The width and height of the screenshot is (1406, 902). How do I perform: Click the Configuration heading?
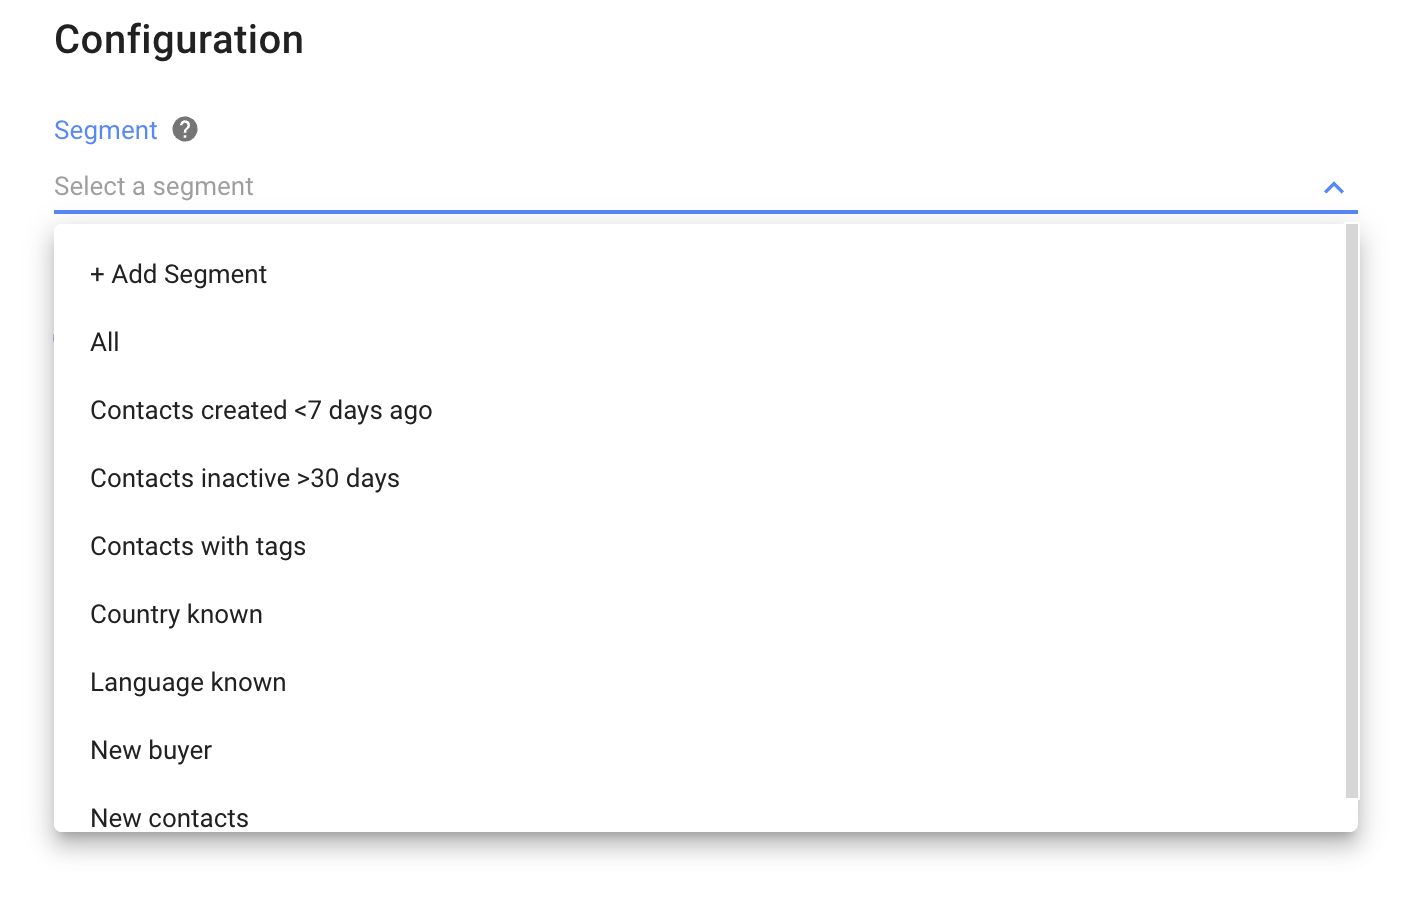(x=179, y=40)
